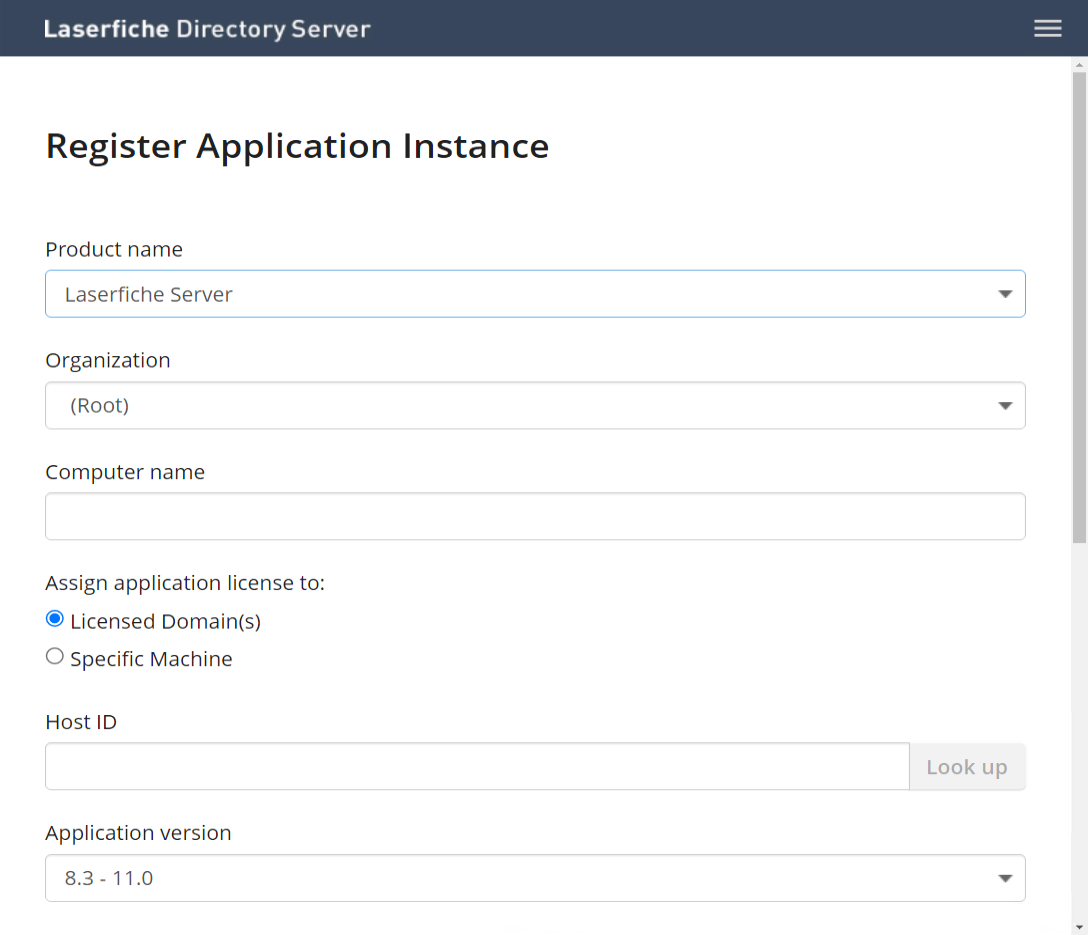Image resolution: width=1088 pixels, height=935 pixels.
Task: Open the hamburger menu icon
Action: pos(1047,28)
